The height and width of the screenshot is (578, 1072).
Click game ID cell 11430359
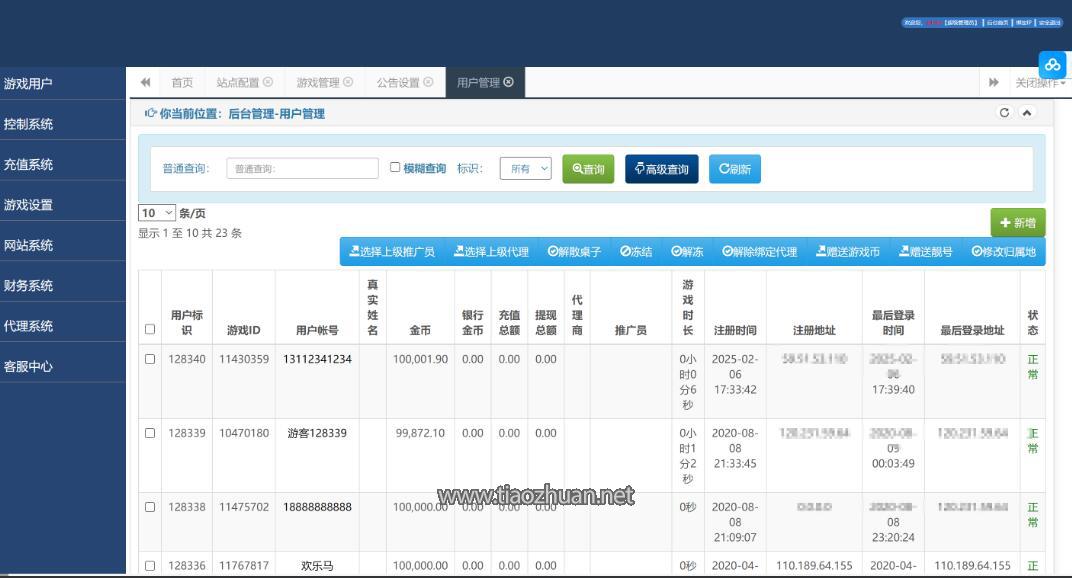(x=244, y=359)
